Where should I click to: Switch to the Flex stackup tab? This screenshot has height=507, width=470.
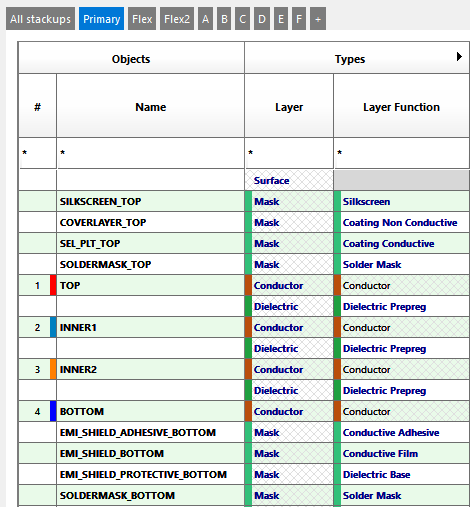pos(142,19)
